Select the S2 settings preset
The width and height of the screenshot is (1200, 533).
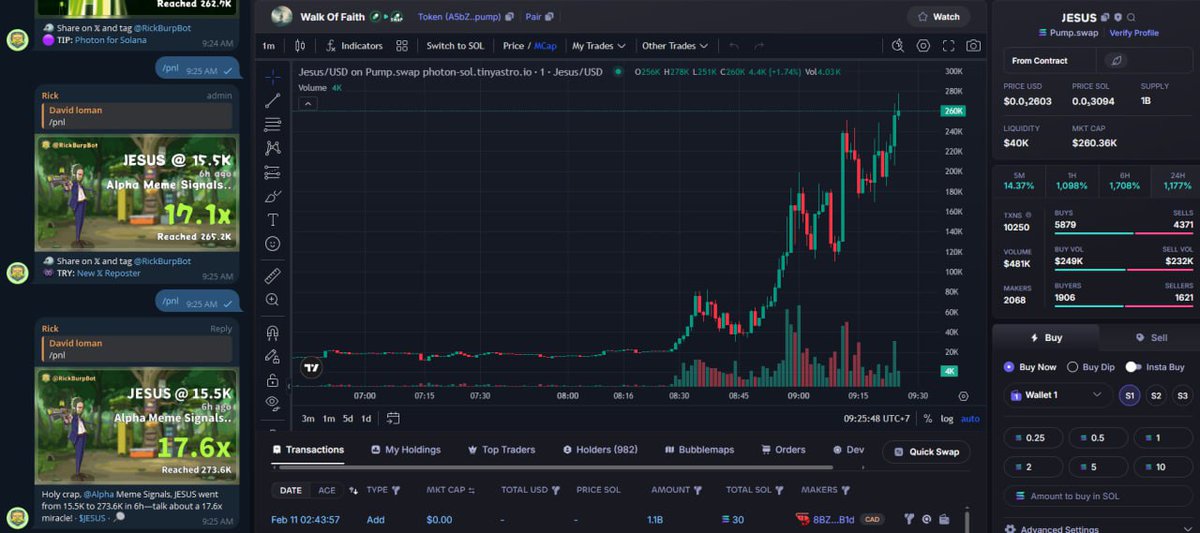point(1156,395)
